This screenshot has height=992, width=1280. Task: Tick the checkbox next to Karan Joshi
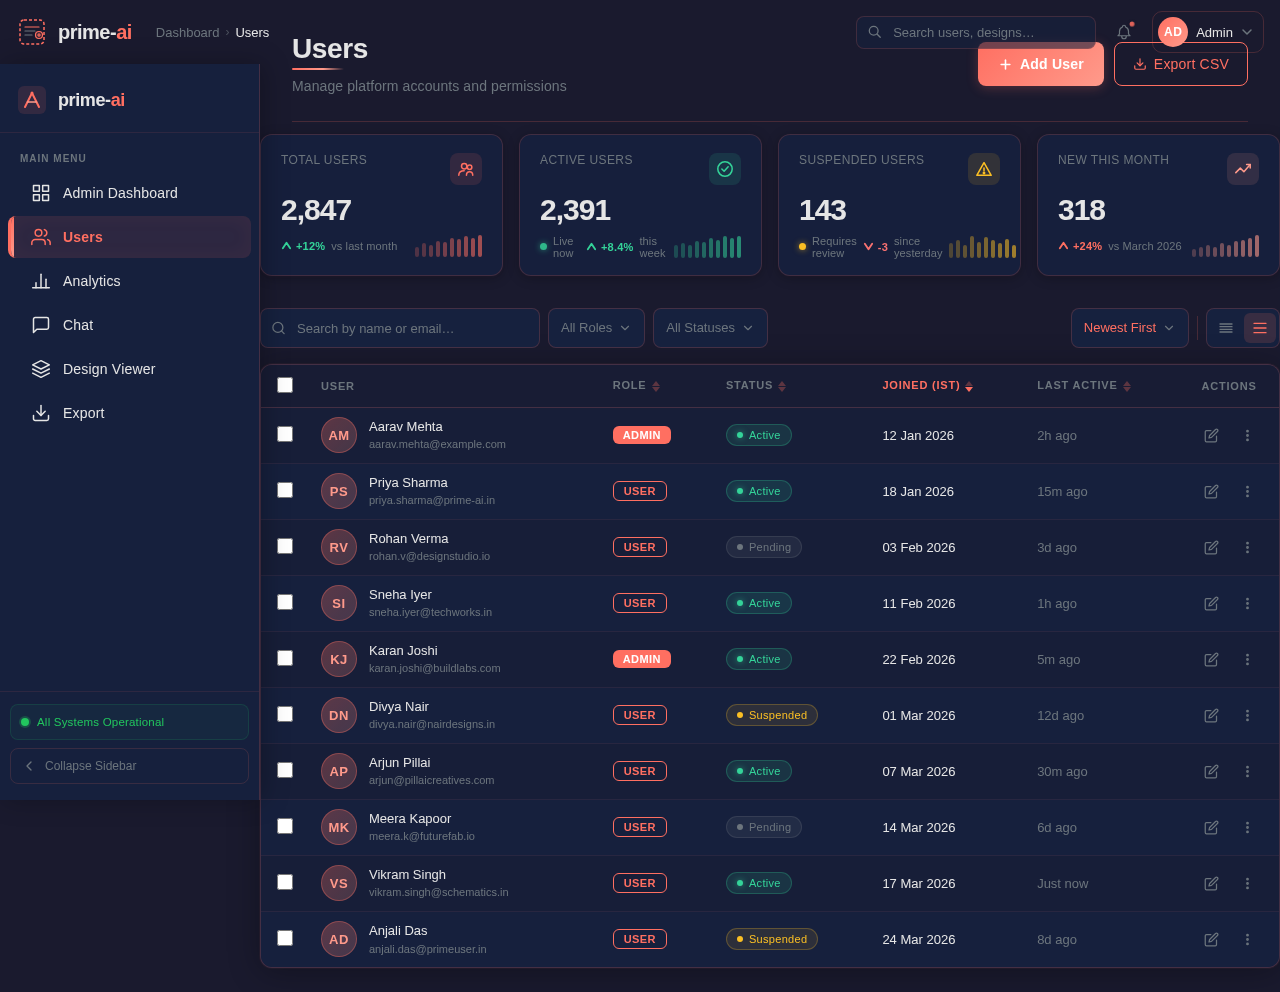coord(285,658)
